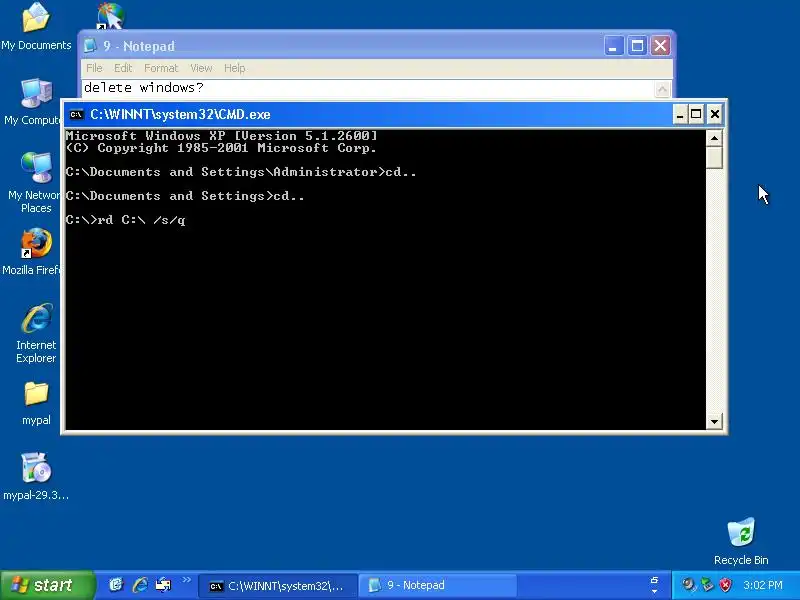Click Notepad's scrollbar up arrow
The image size is (800, 600).
click(x=662, y=89)
